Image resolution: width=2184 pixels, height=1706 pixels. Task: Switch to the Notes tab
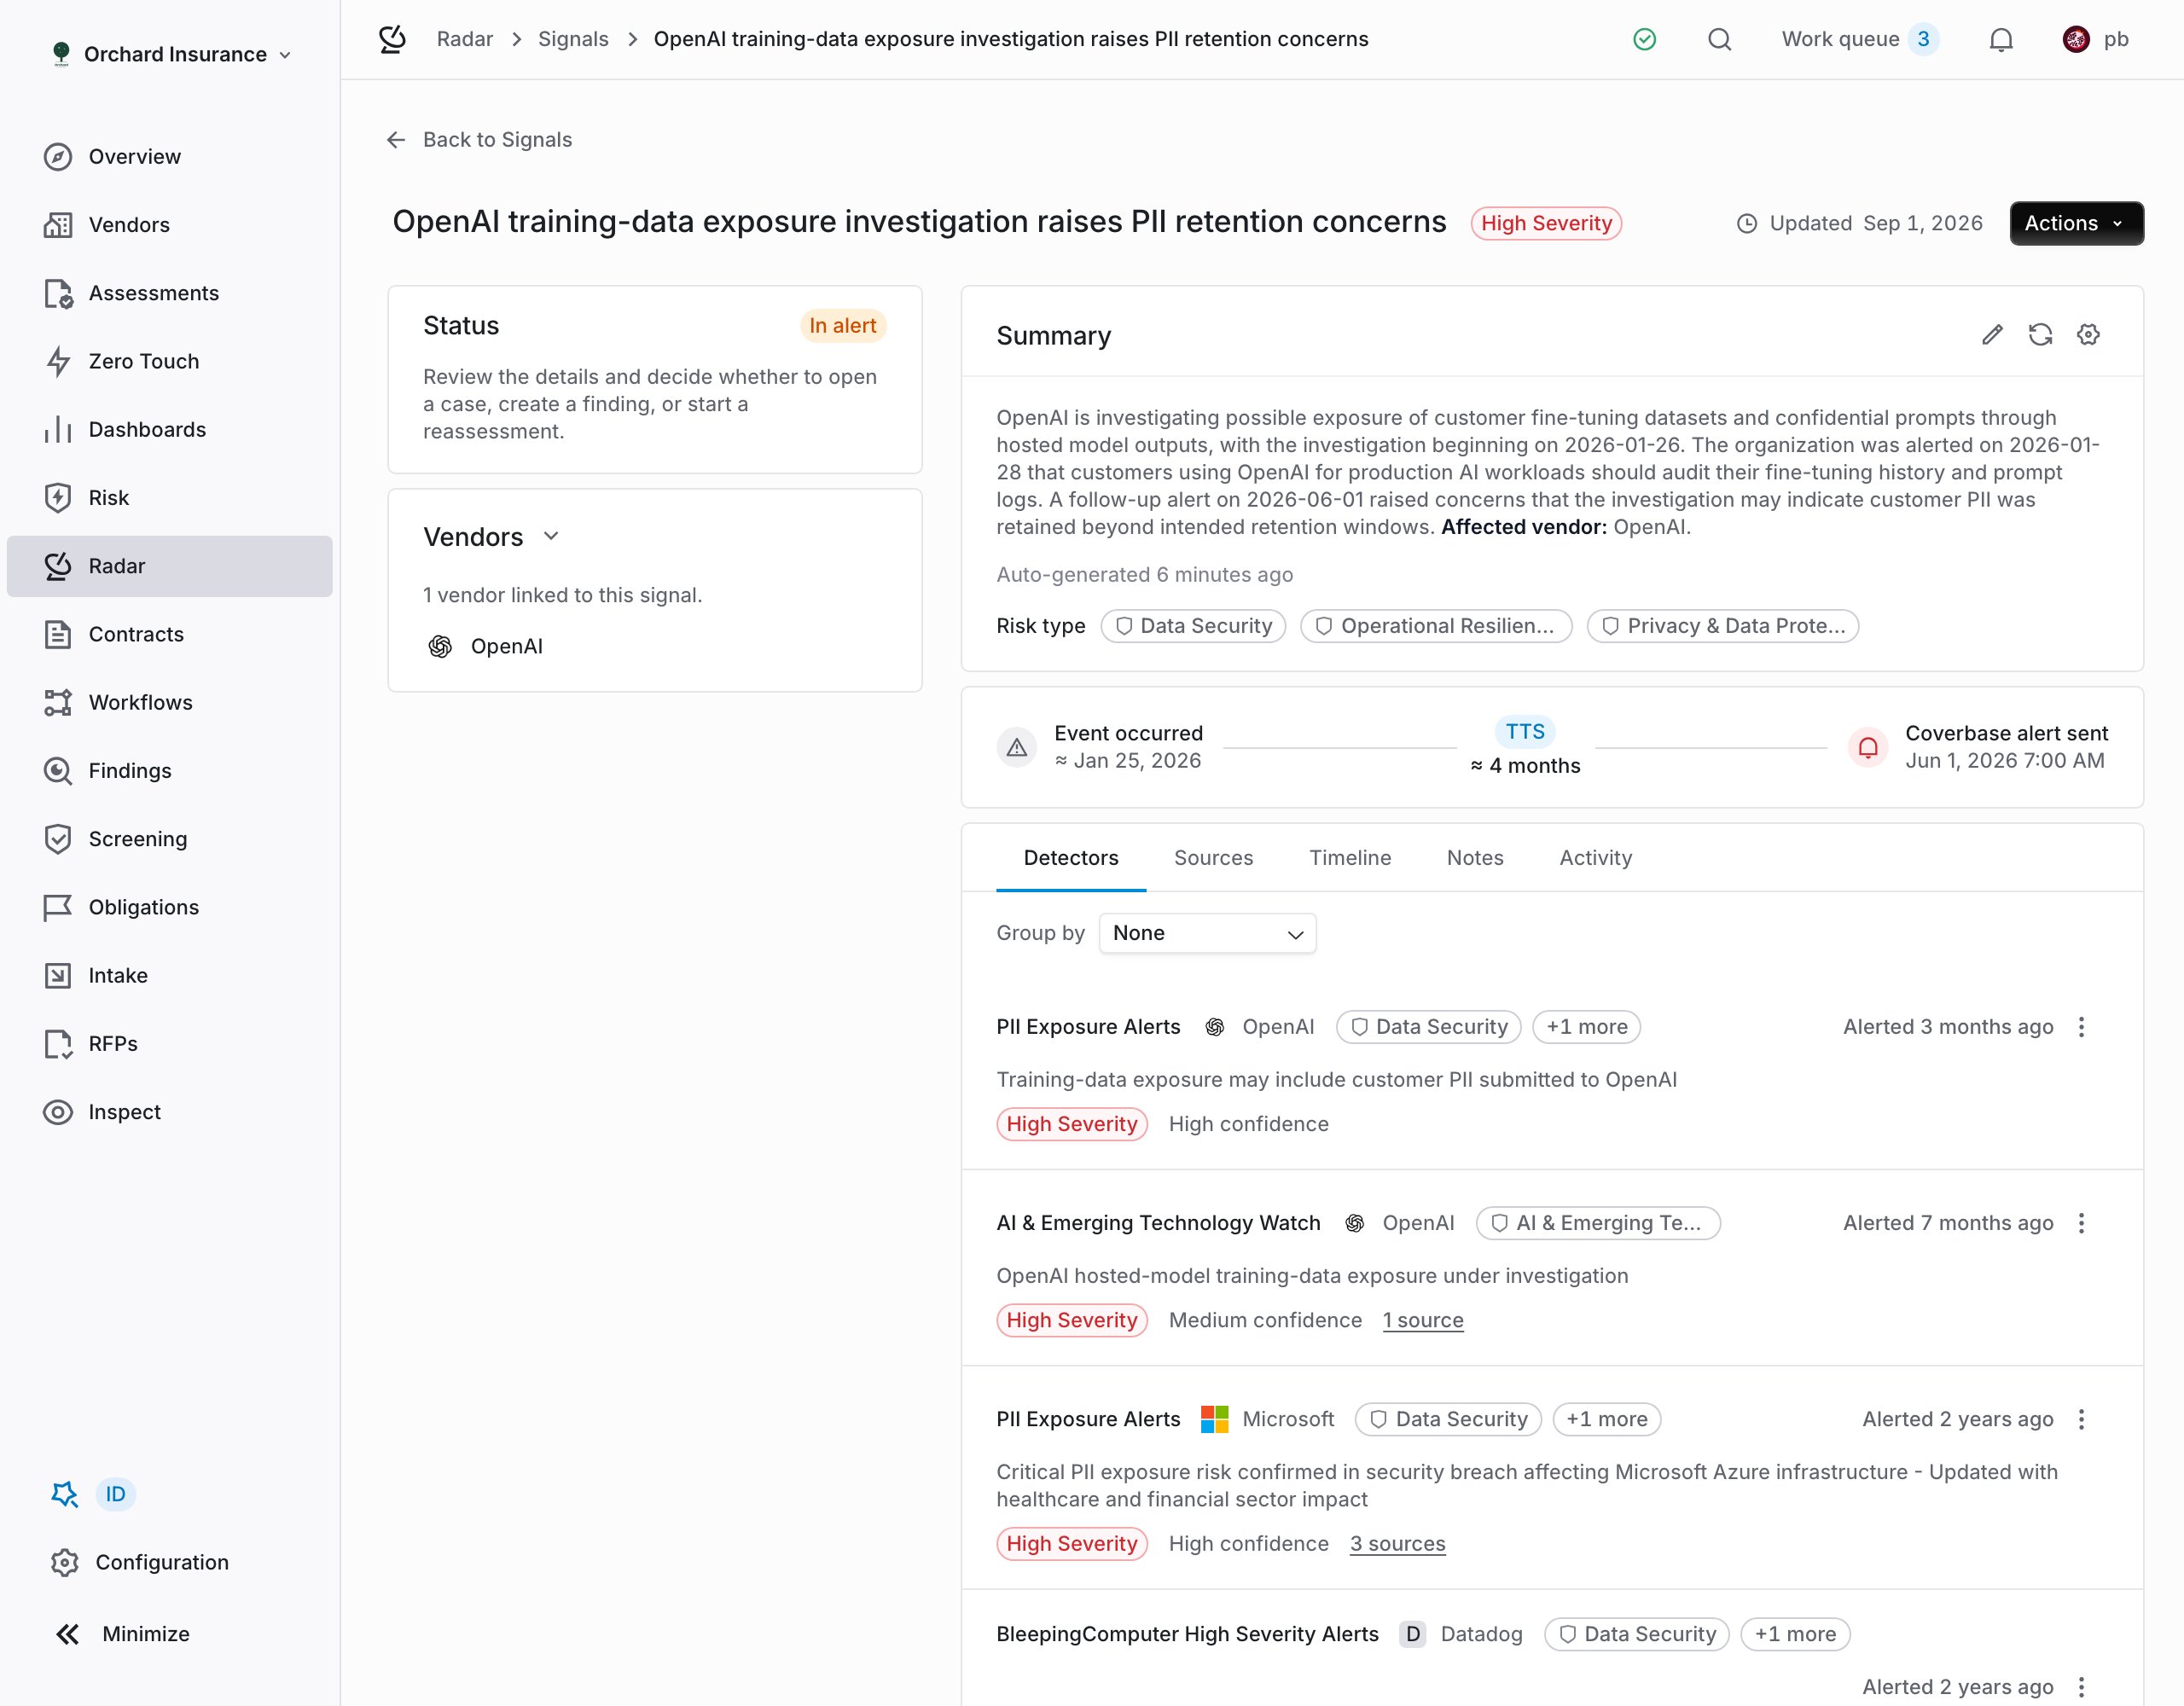tap(1475, 858)
